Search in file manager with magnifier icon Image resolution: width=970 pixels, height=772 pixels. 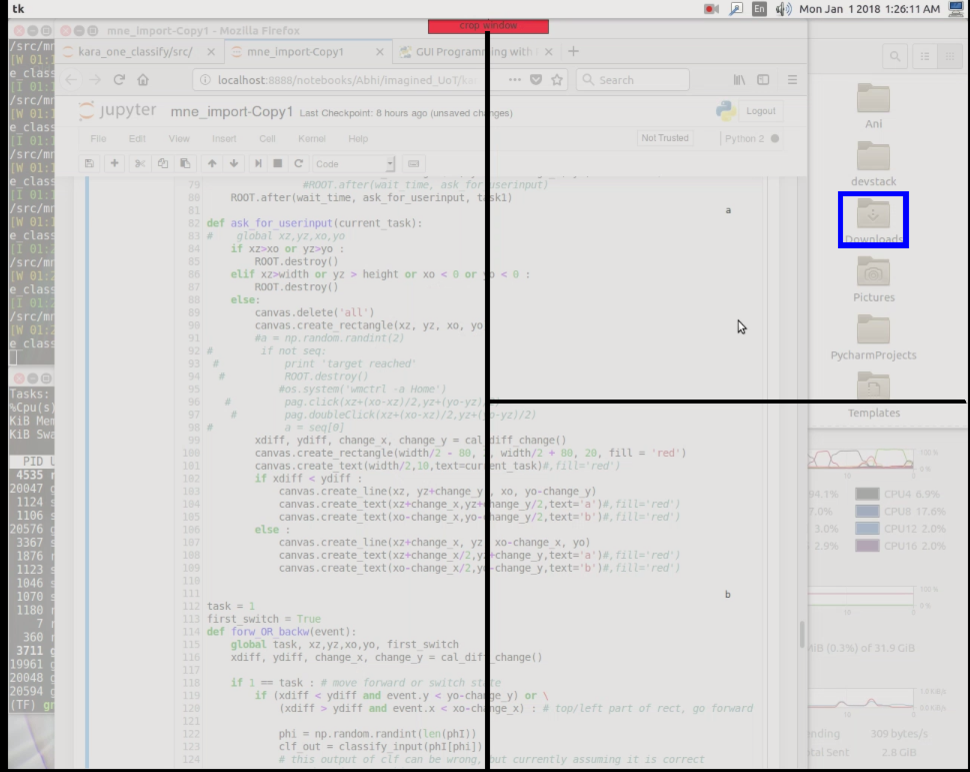pyautogui.click(x=895, y=56)
